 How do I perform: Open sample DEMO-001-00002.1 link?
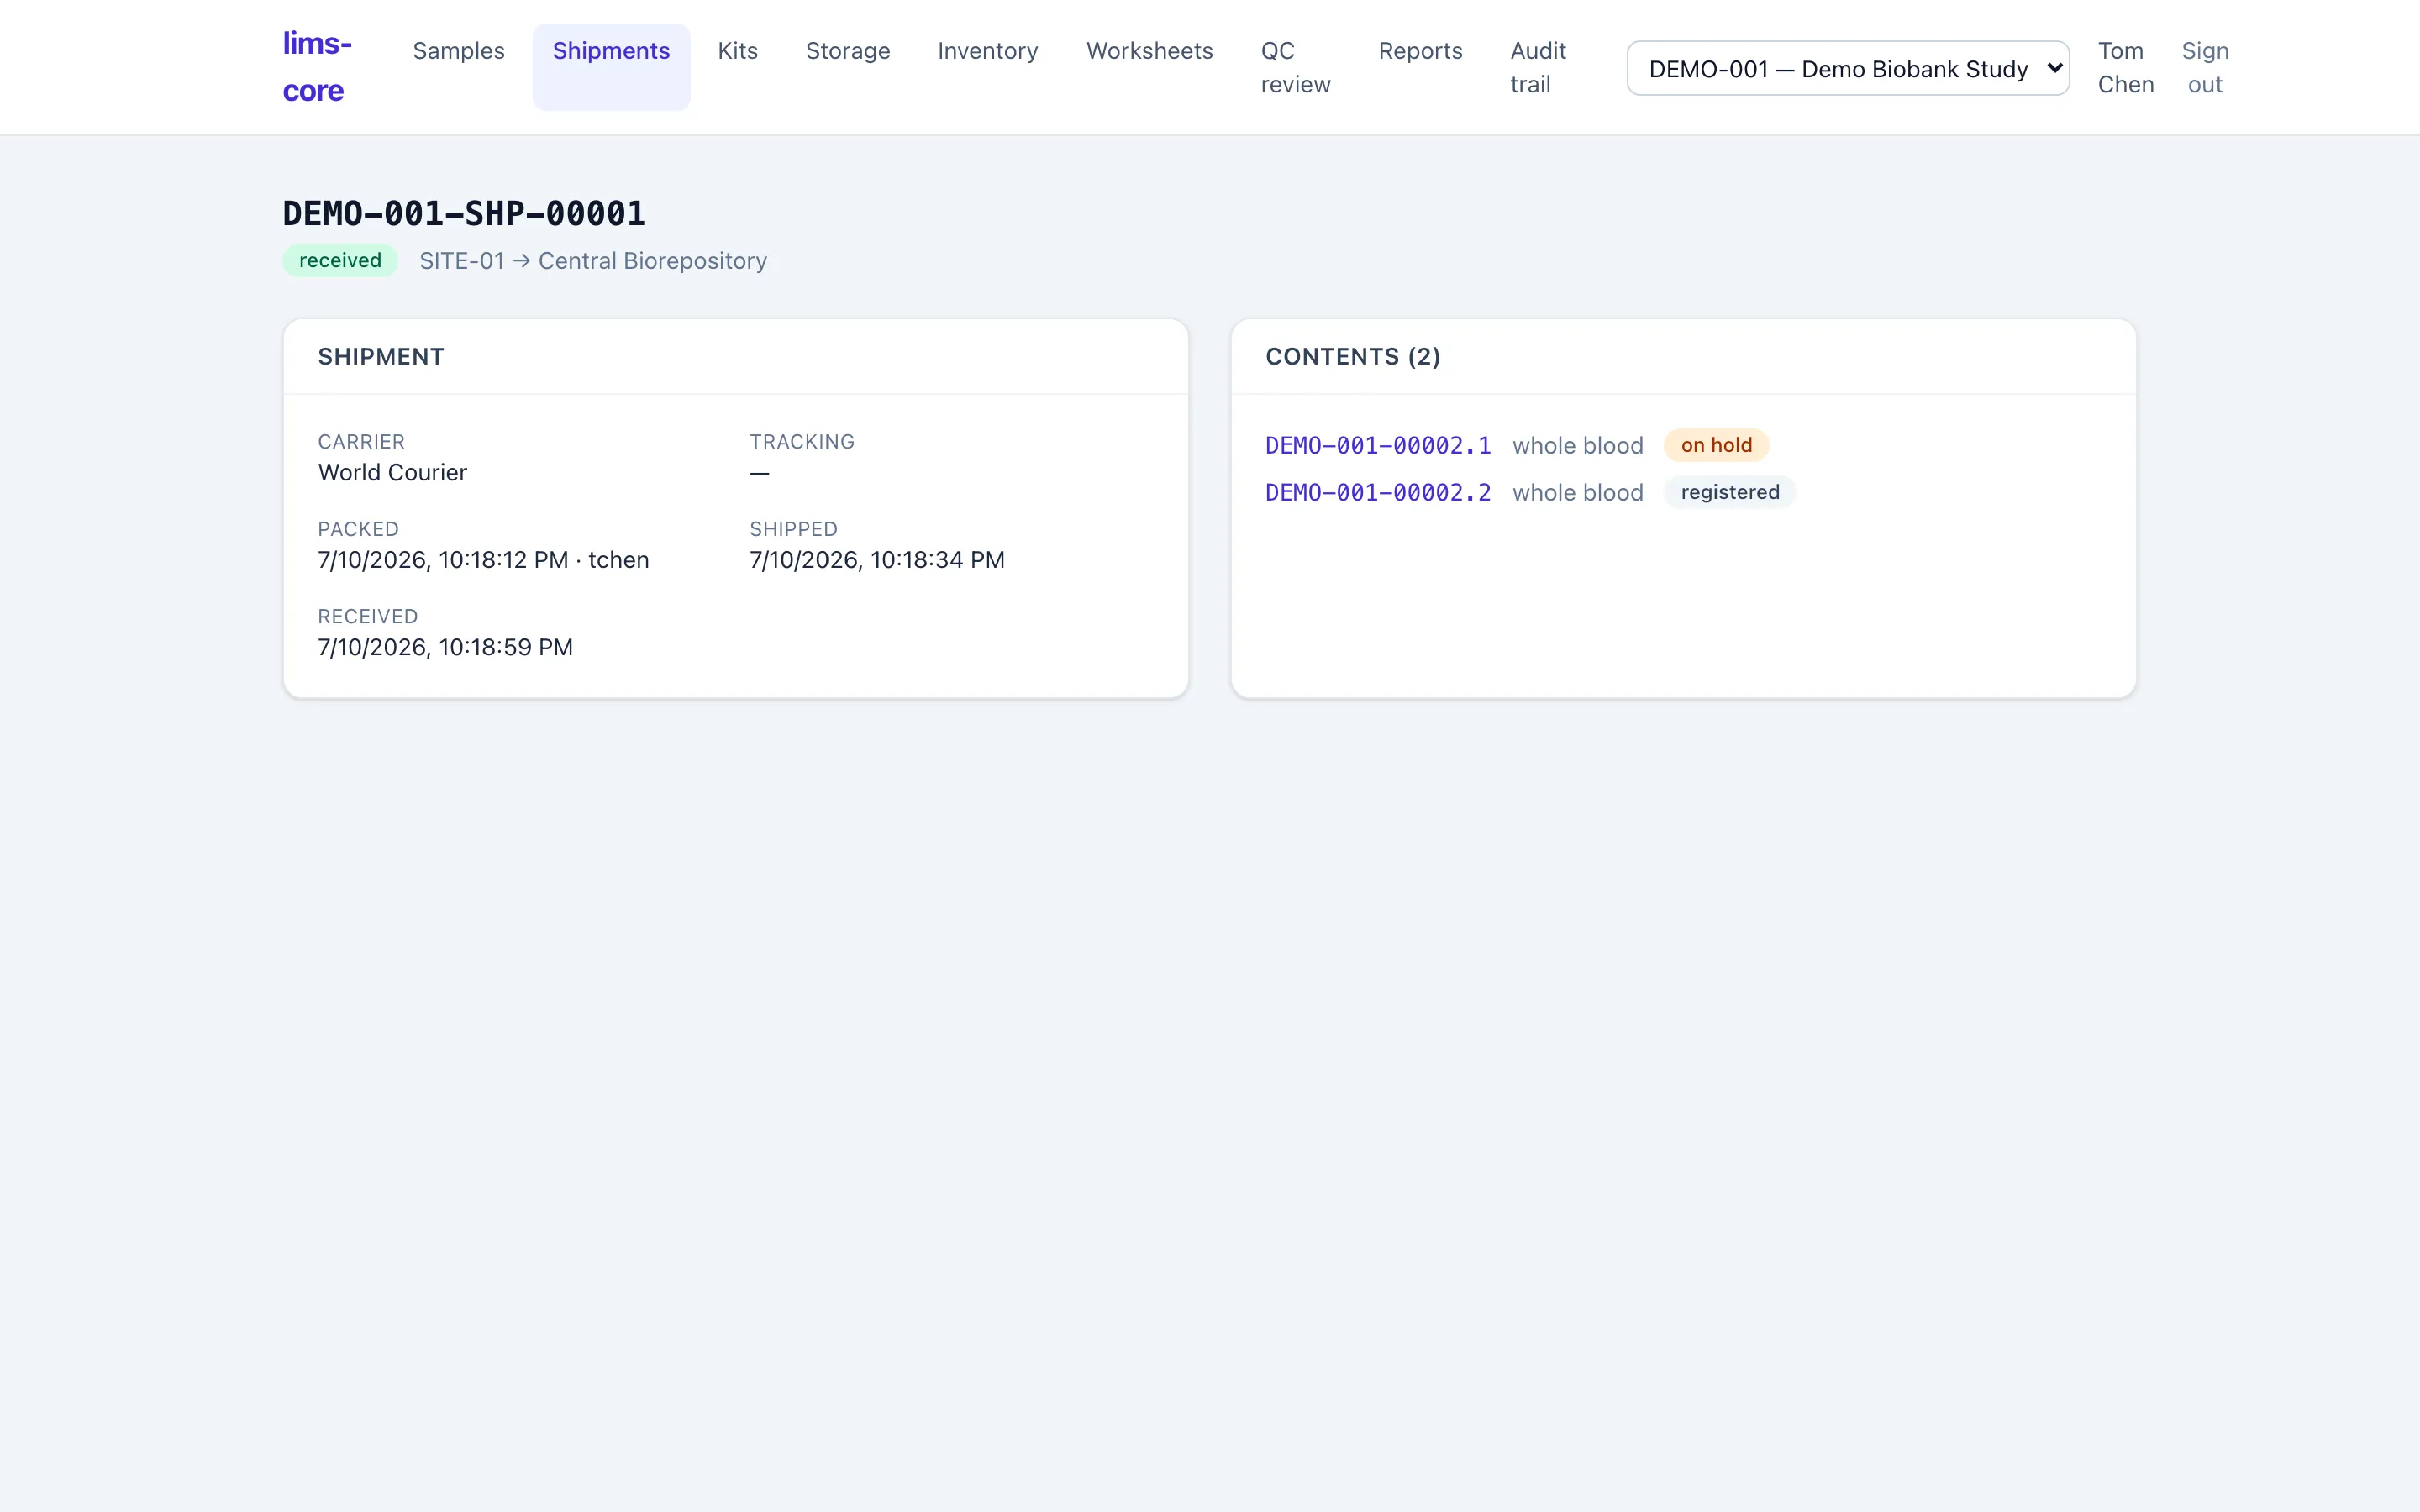tap(1378, 446)
